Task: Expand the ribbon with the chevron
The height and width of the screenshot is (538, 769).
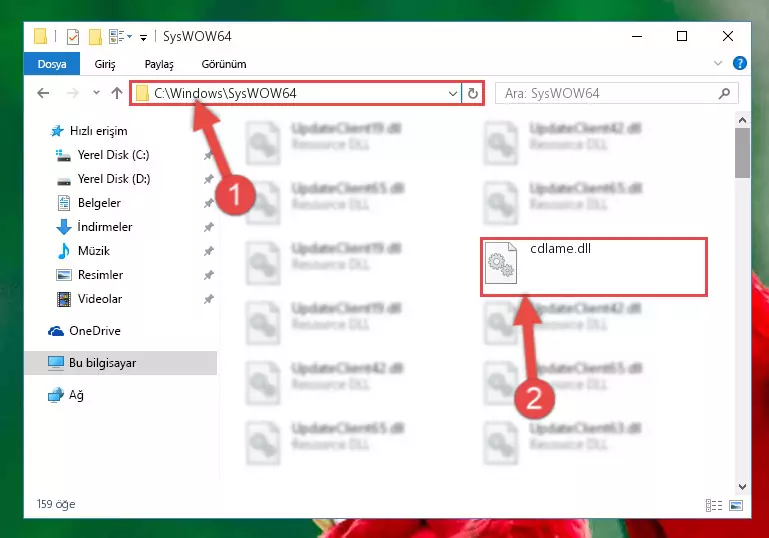Action: click(718, 63)
